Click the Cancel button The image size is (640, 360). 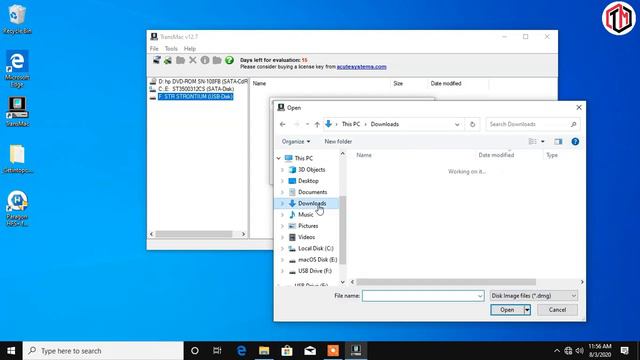pos(557,310)
